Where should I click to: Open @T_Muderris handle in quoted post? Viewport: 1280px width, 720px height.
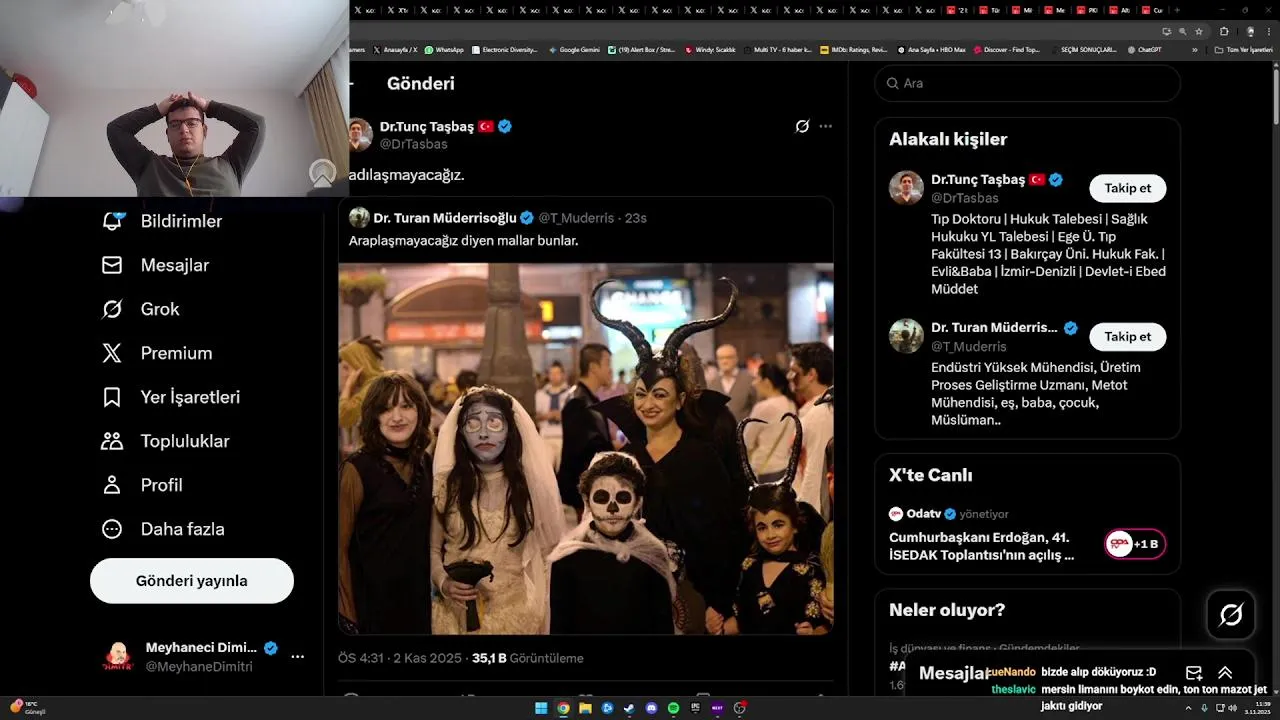[x=576, y=218]
